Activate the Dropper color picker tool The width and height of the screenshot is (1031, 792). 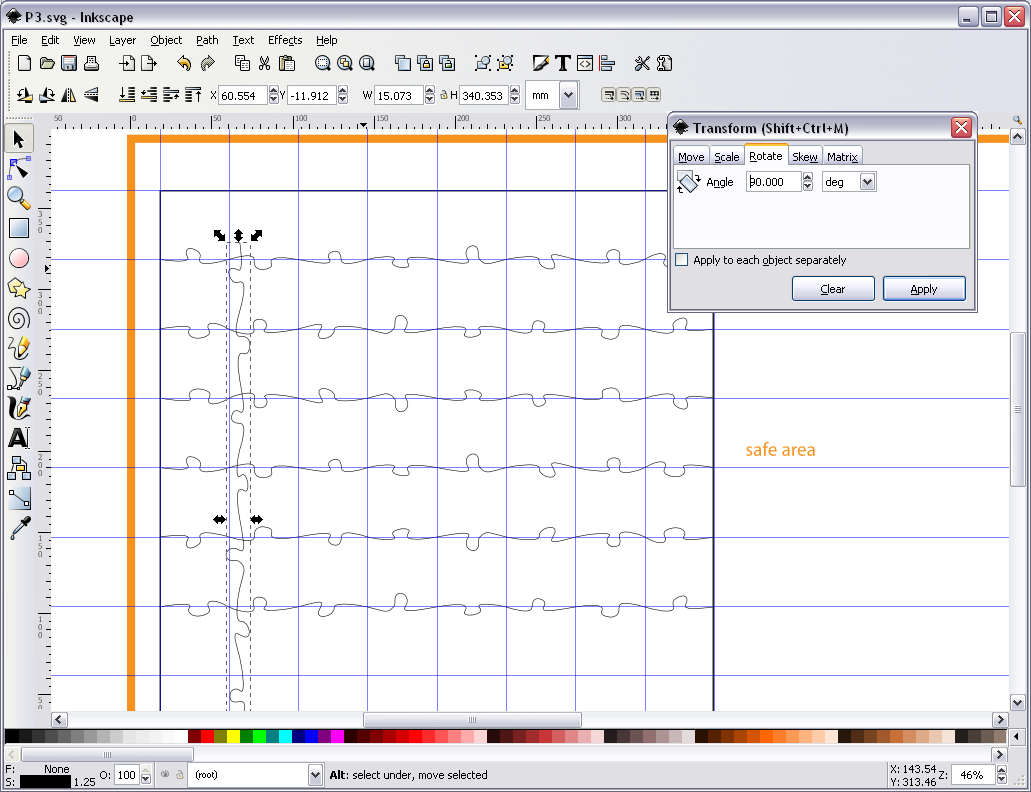pos(18,528)
